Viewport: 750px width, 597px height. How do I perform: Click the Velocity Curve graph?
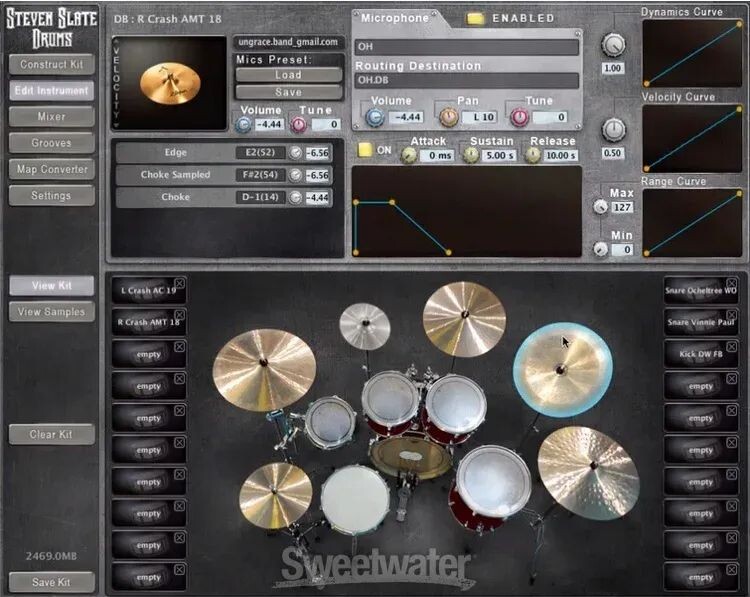(692, 138)
